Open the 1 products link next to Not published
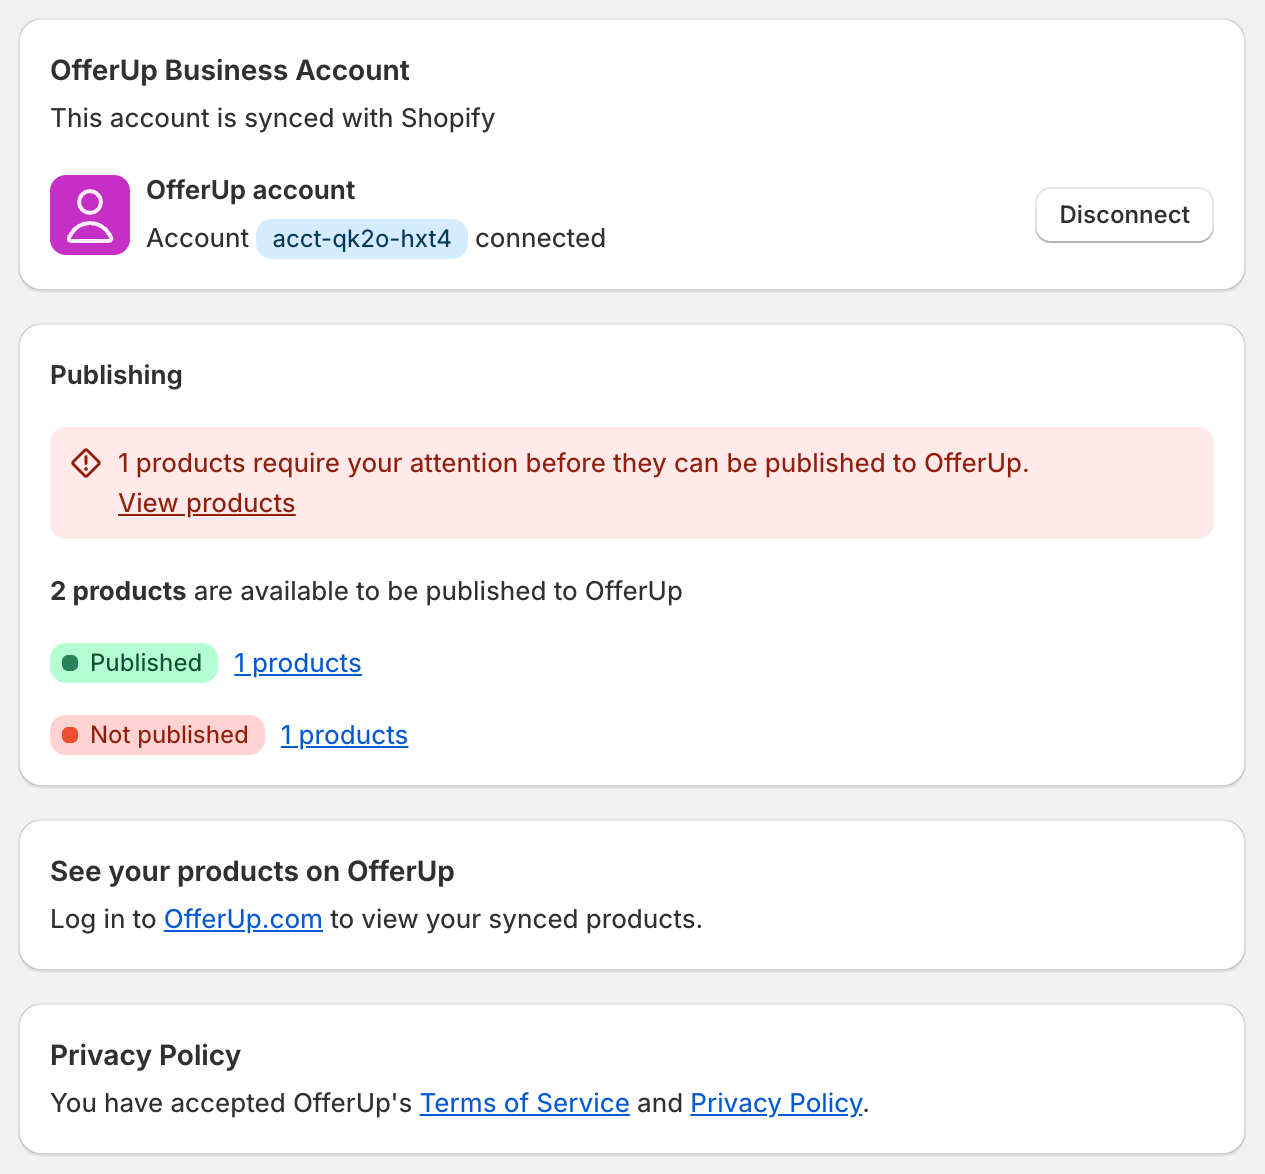 [x=344, y=734]
